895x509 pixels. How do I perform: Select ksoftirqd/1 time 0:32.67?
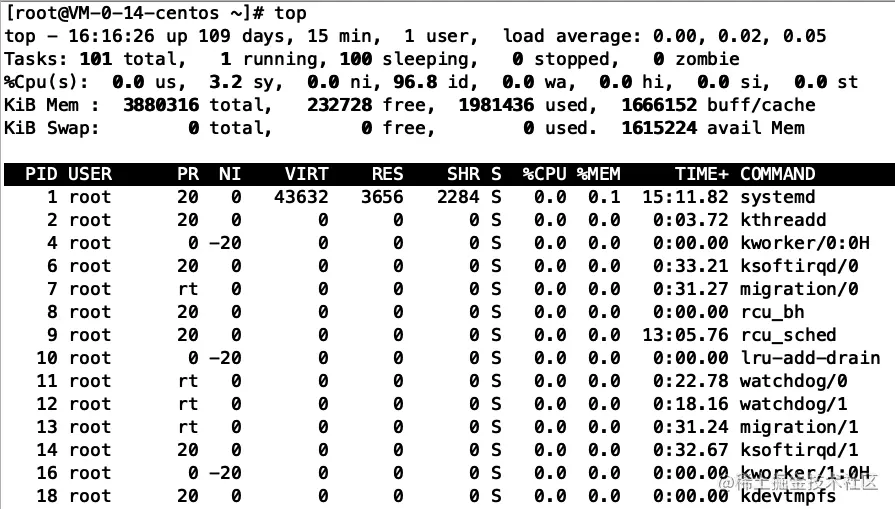[x=691, y=450]
